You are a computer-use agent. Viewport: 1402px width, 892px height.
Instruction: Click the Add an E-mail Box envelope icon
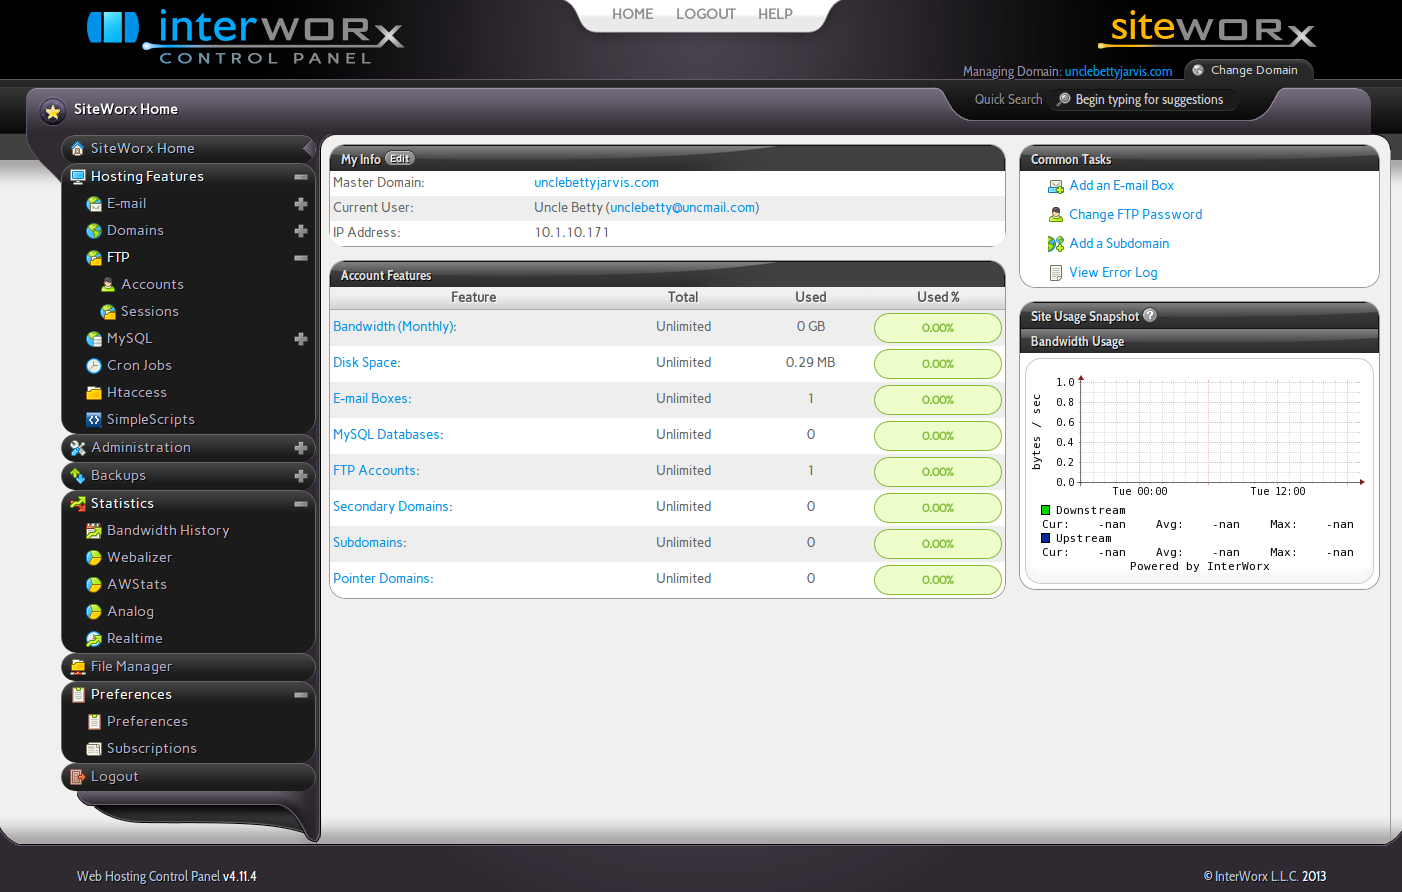(1055, 186)
